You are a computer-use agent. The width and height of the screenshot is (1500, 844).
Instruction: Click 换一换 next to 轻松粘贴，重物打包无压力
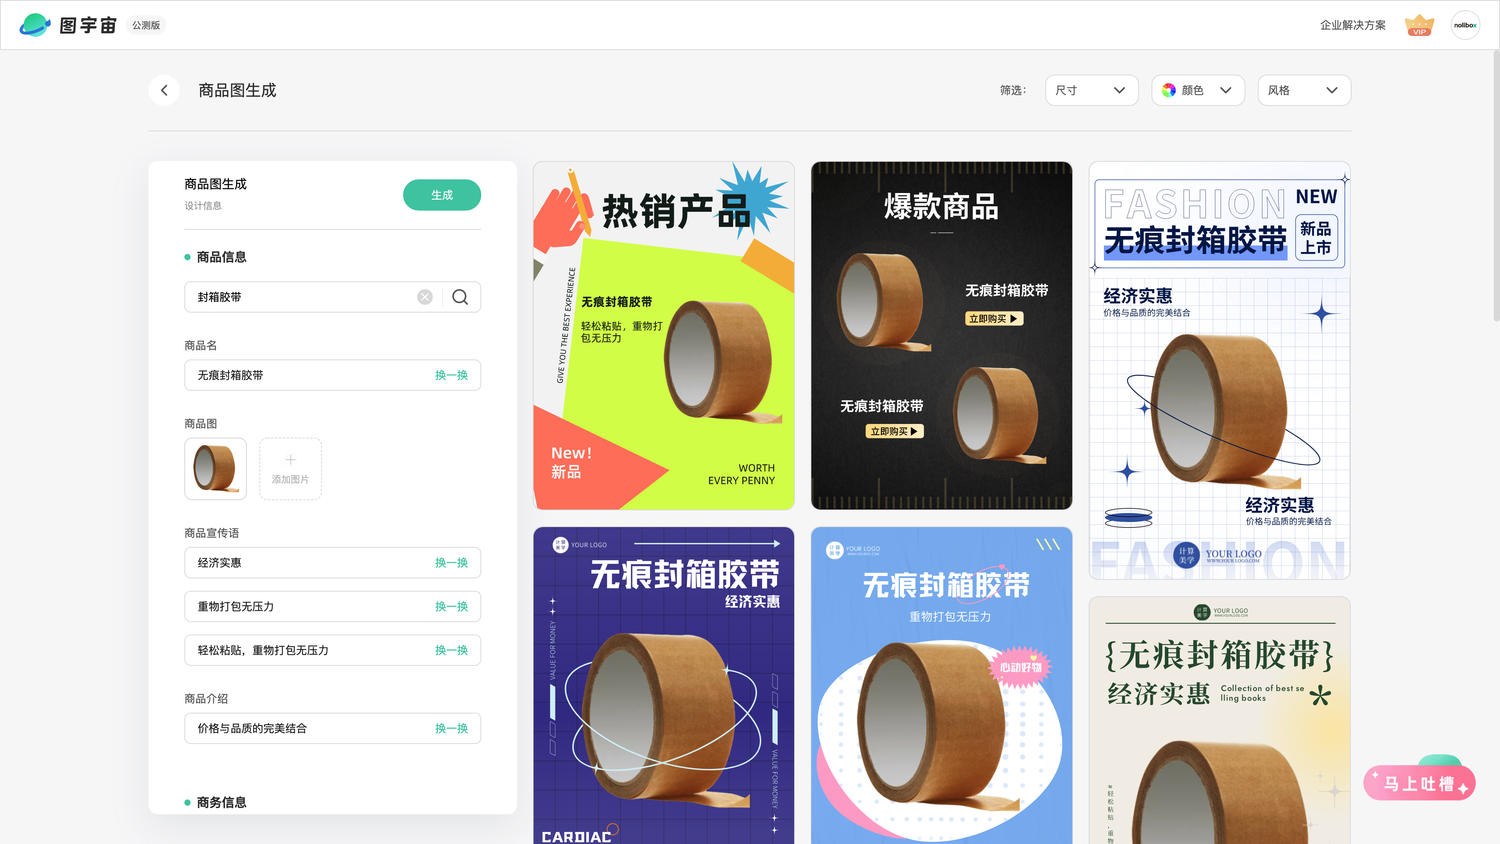click(x=451, y=650)
